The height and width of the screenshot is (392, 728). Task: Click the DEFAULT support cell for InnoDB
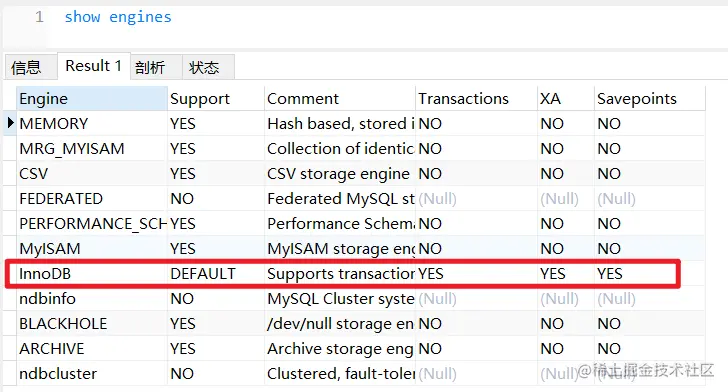point(216,274)
